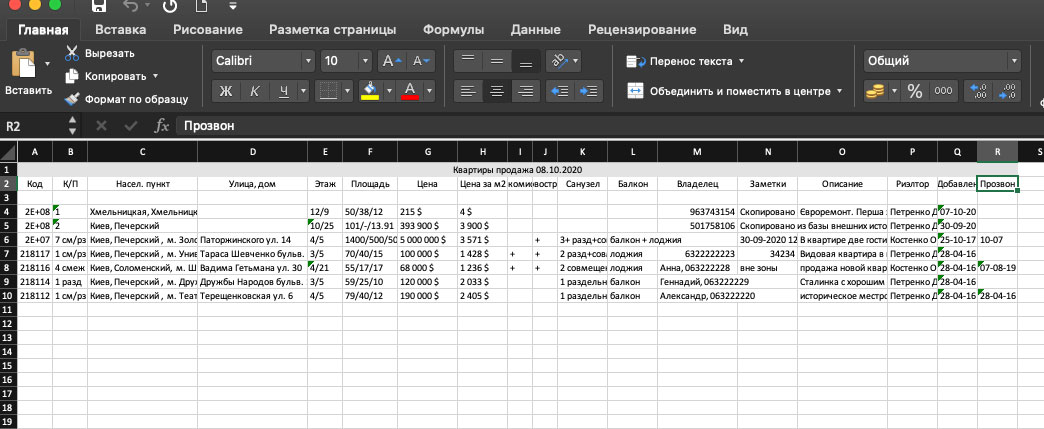Click Объединить и поместить в центре button
1044x429 pixels.
(x=734, y=91)
